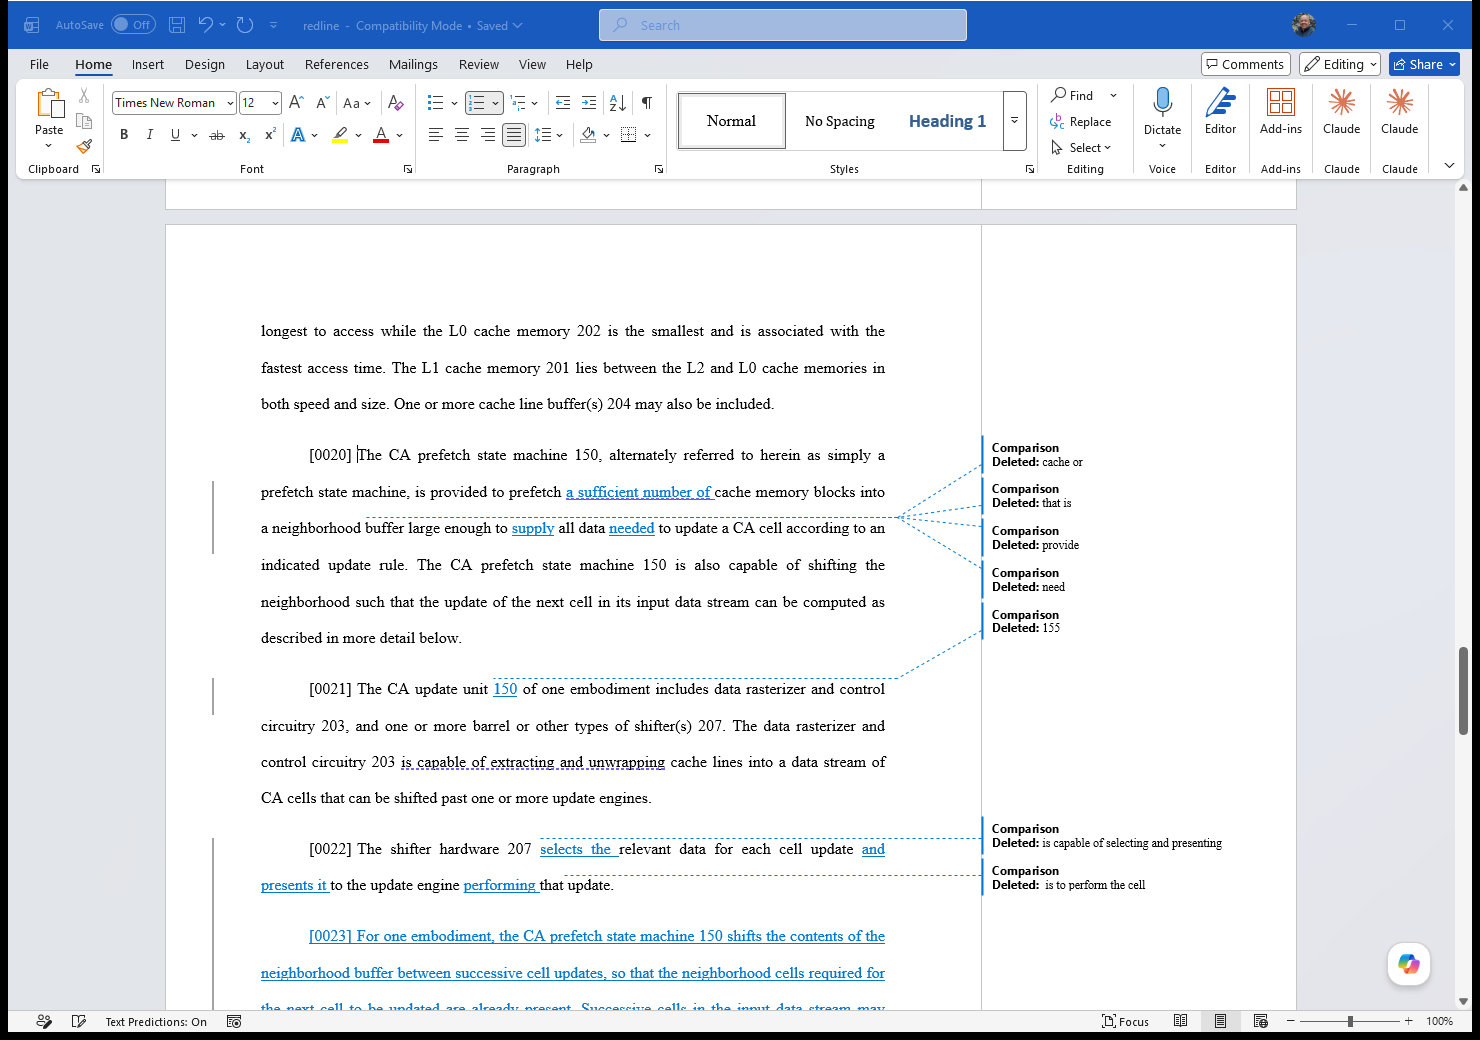This screenshot has height=1040, width=1480.
Task: Undo the last action
Action: coord(206,25)
